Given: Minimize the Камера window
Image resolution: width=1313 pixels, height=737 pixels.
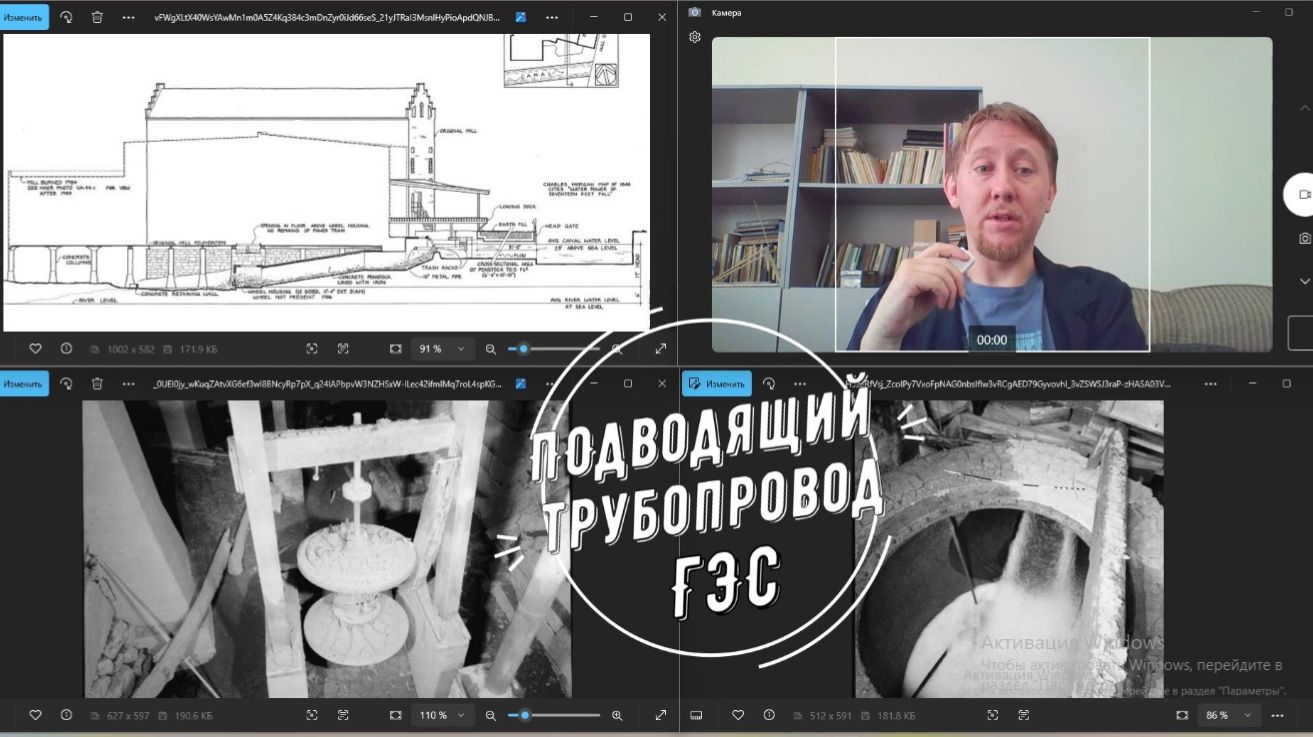Looking at the screenshot, I should (1257, 11).
